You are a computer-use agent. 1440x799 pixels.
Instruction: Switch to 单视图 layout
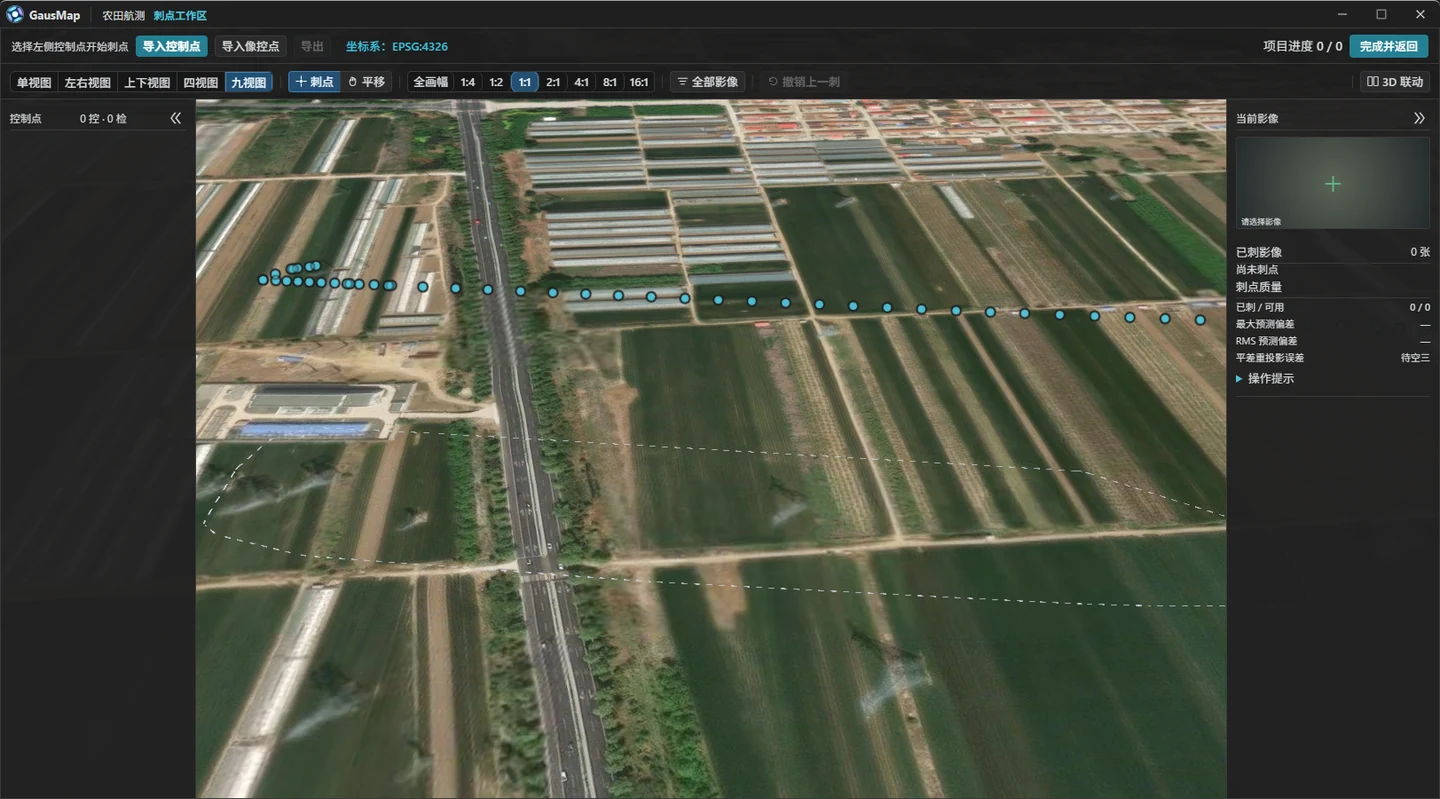[34, 82]
